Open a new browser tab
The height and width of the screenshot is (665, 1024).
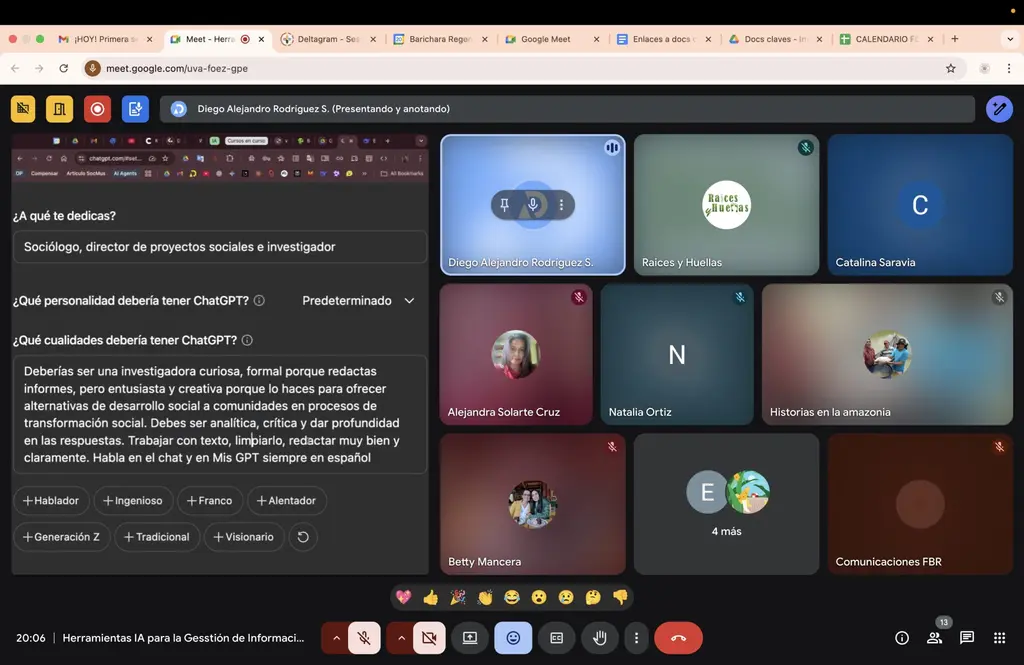coord(955,39)
